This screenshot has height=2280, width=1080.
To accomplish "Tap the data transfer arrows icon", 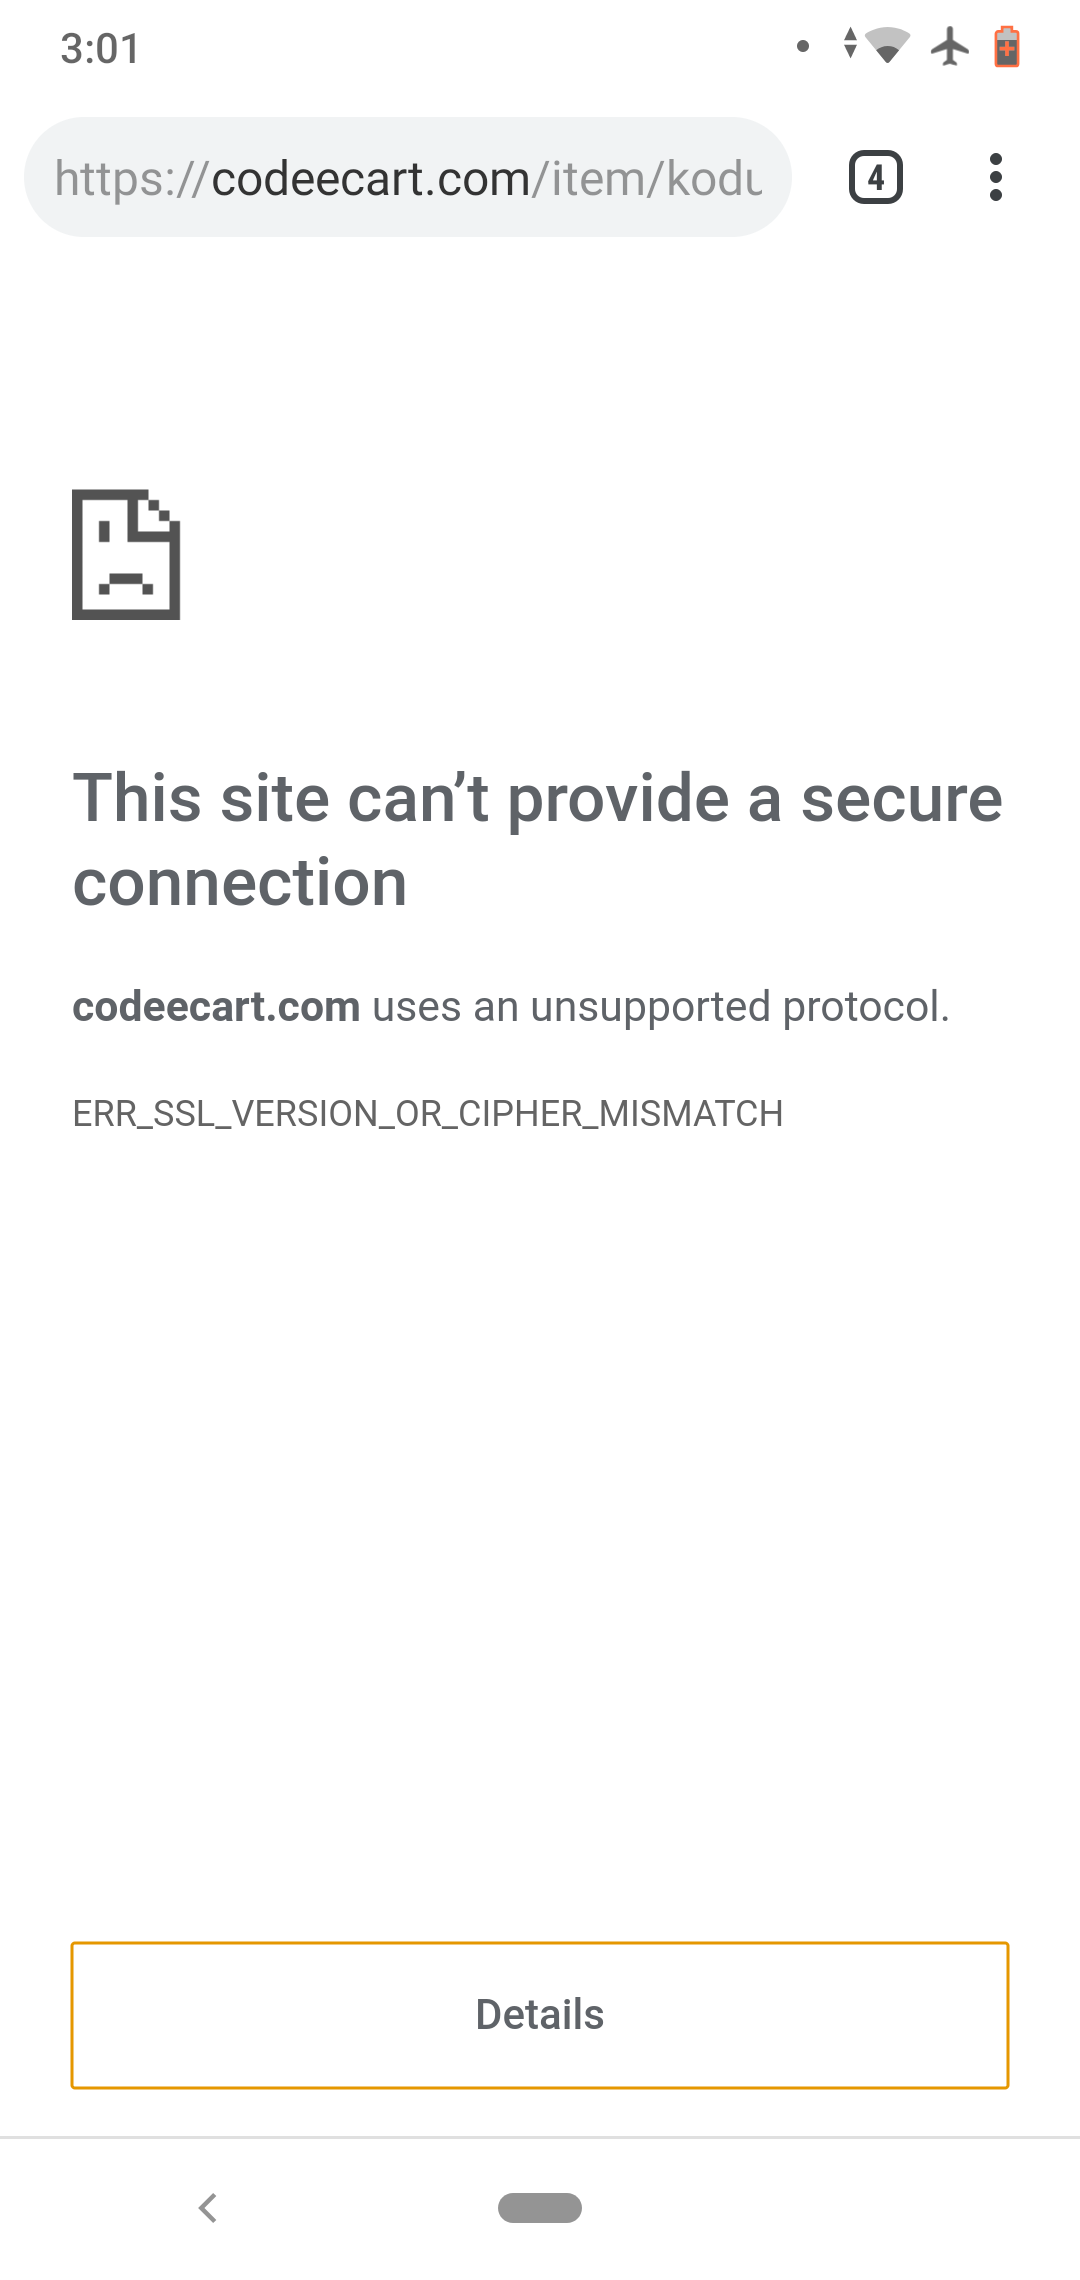I will [850, 43].
